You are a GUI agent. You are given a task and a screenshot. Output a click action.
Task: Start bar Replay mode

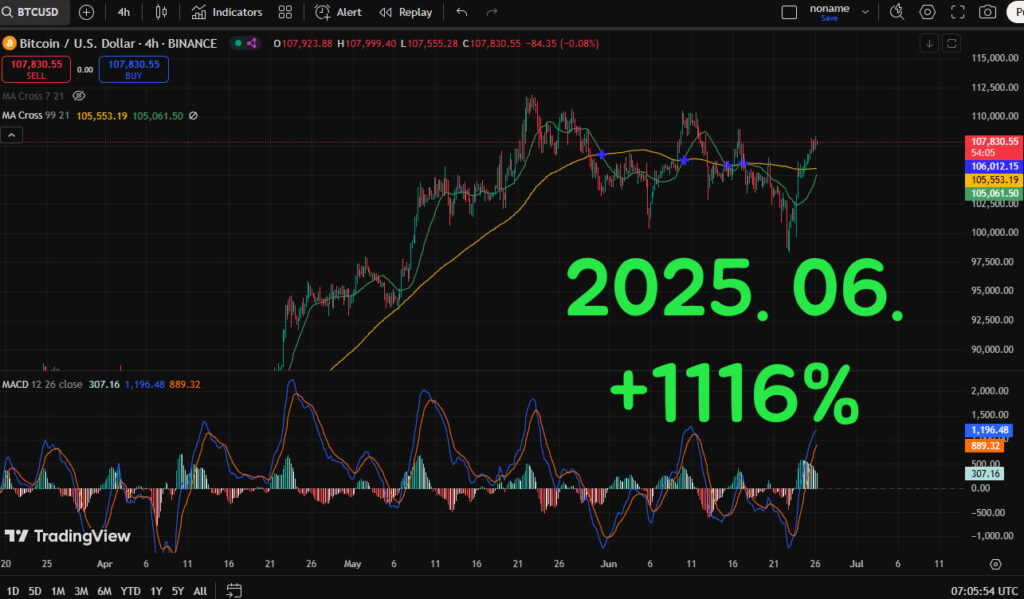click(x=406, y=12)
